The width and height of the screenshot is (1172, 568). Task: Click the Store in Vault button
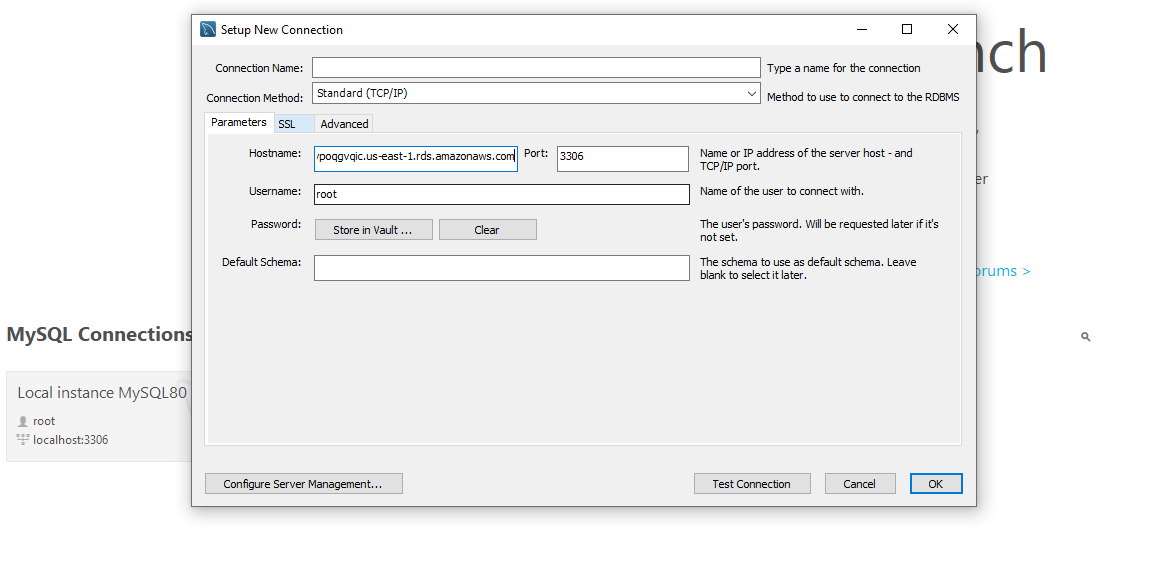373,230
